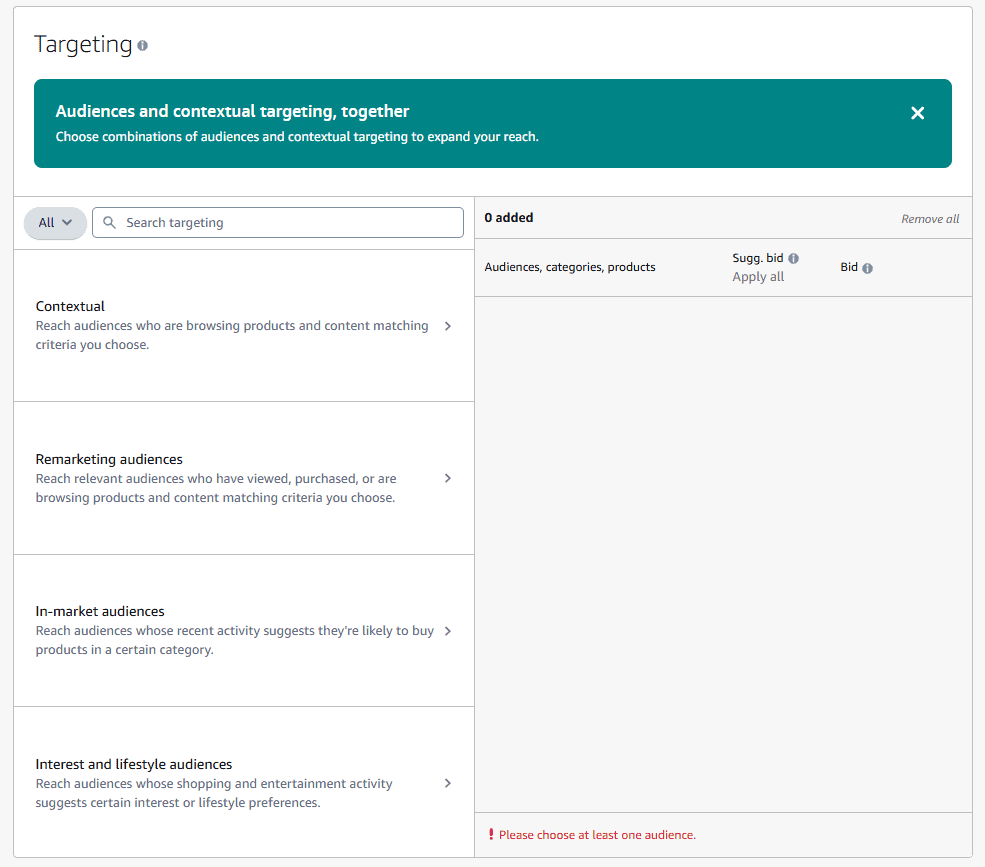Open the All filter dropdown

coord(55,223)
